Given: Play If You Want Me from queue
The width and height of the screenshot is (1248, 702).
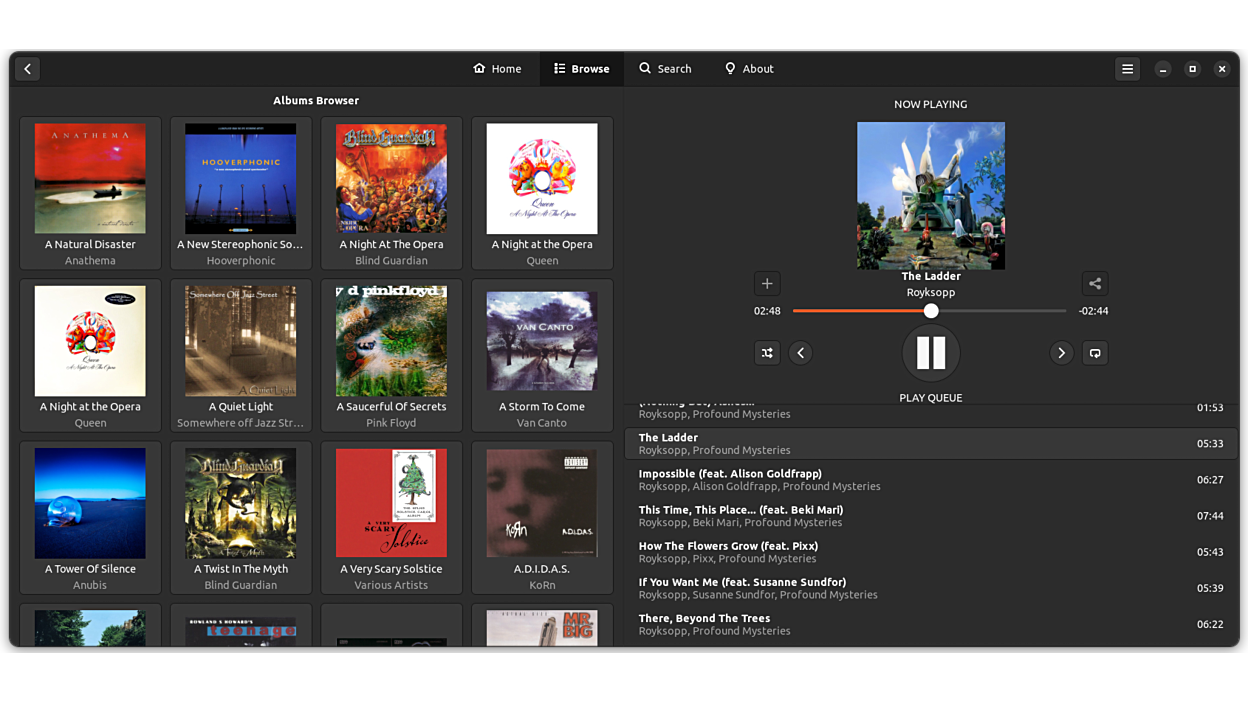Looking at the screenshot, I should click(x=931, y=588).
